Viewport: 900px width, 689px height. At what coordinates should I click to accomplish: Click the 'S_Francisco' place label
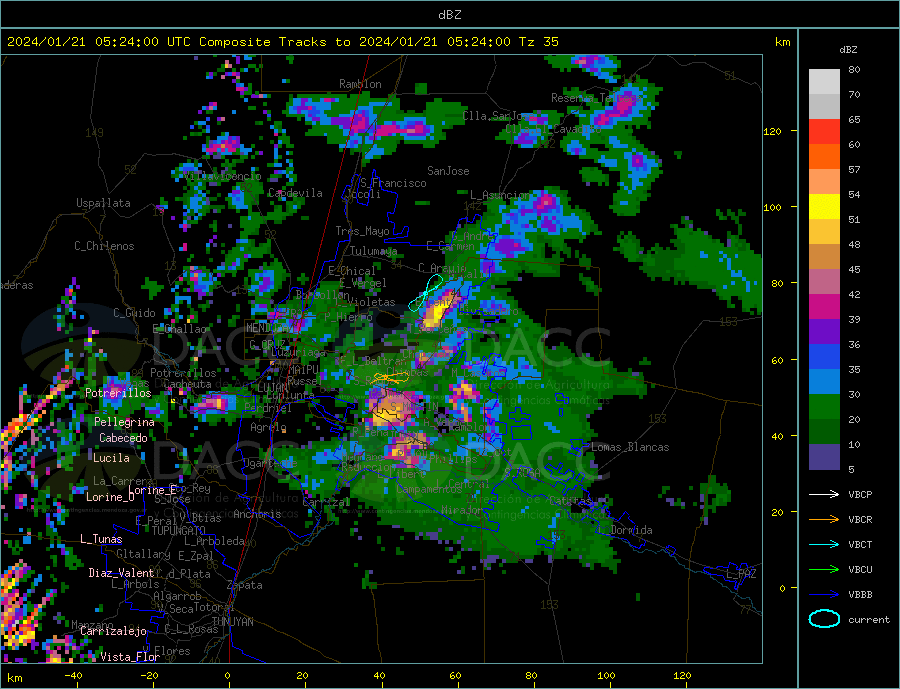coord(393,183)
